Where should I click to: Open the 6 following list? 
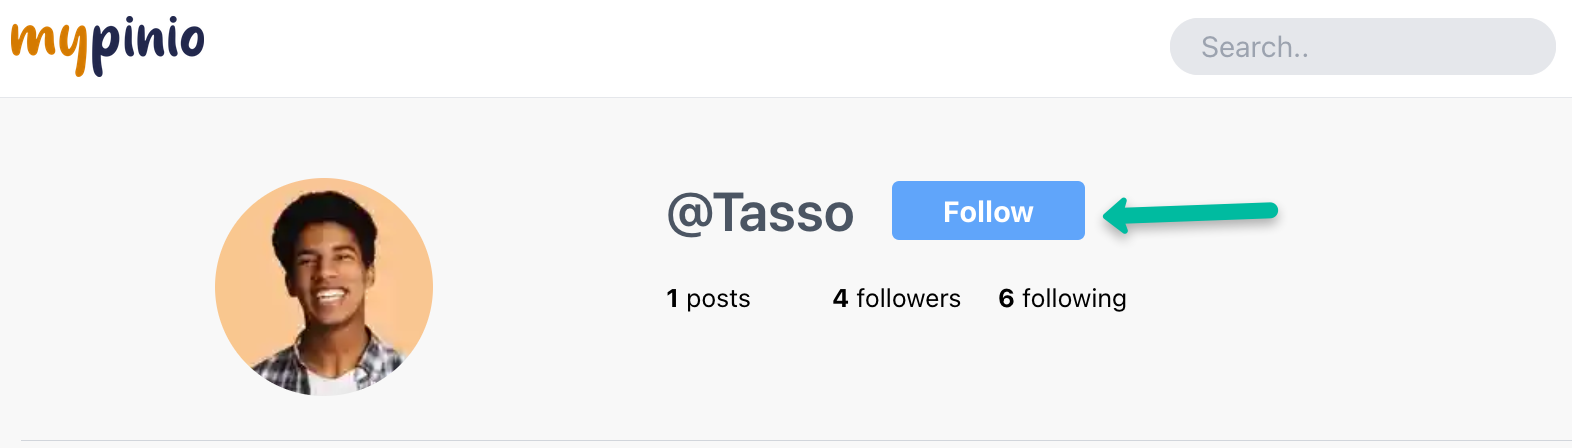click(x=1062, y=298)
